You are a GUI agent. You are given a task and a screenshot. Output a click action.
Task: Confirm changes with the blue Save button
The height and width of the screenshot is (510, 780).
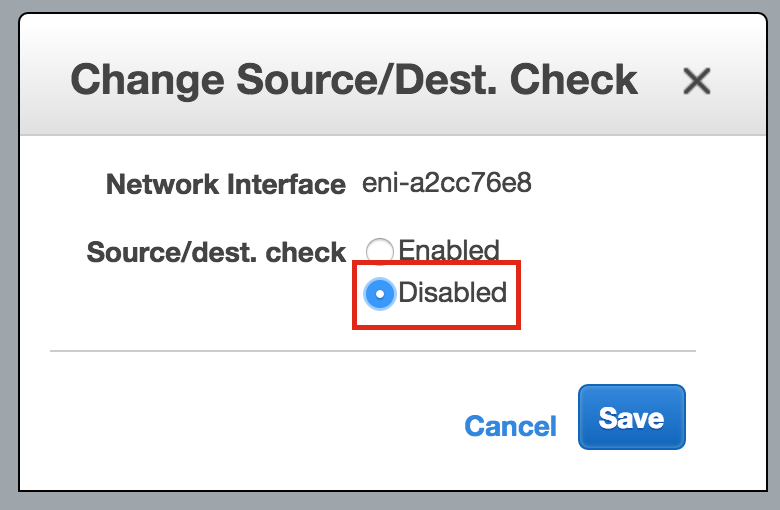click(x=632, y=417)
